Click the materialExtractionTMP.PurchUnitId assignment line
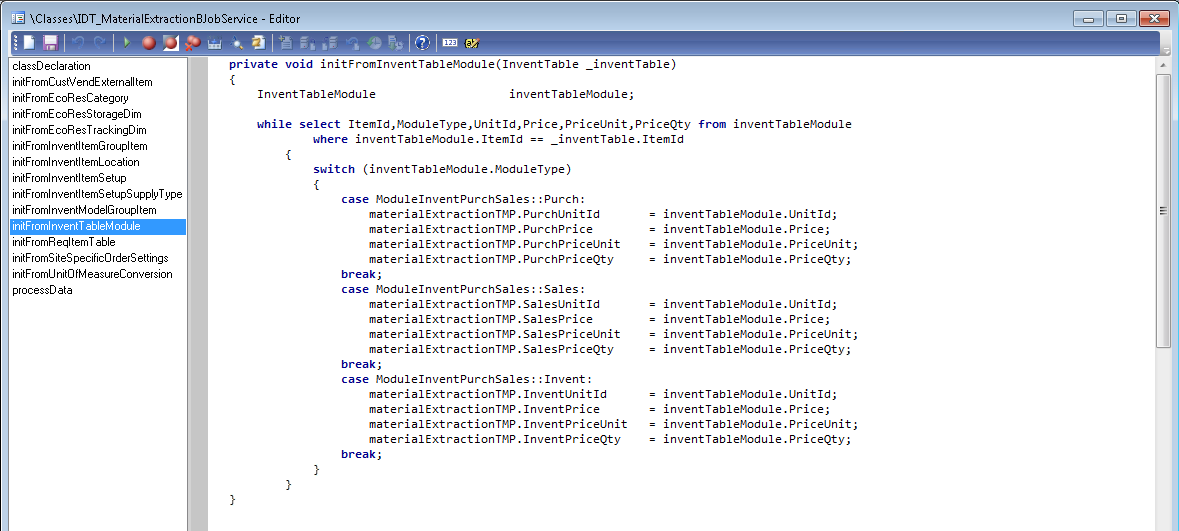The height and width of the screenshot is (531, 1179). point(602,214)
